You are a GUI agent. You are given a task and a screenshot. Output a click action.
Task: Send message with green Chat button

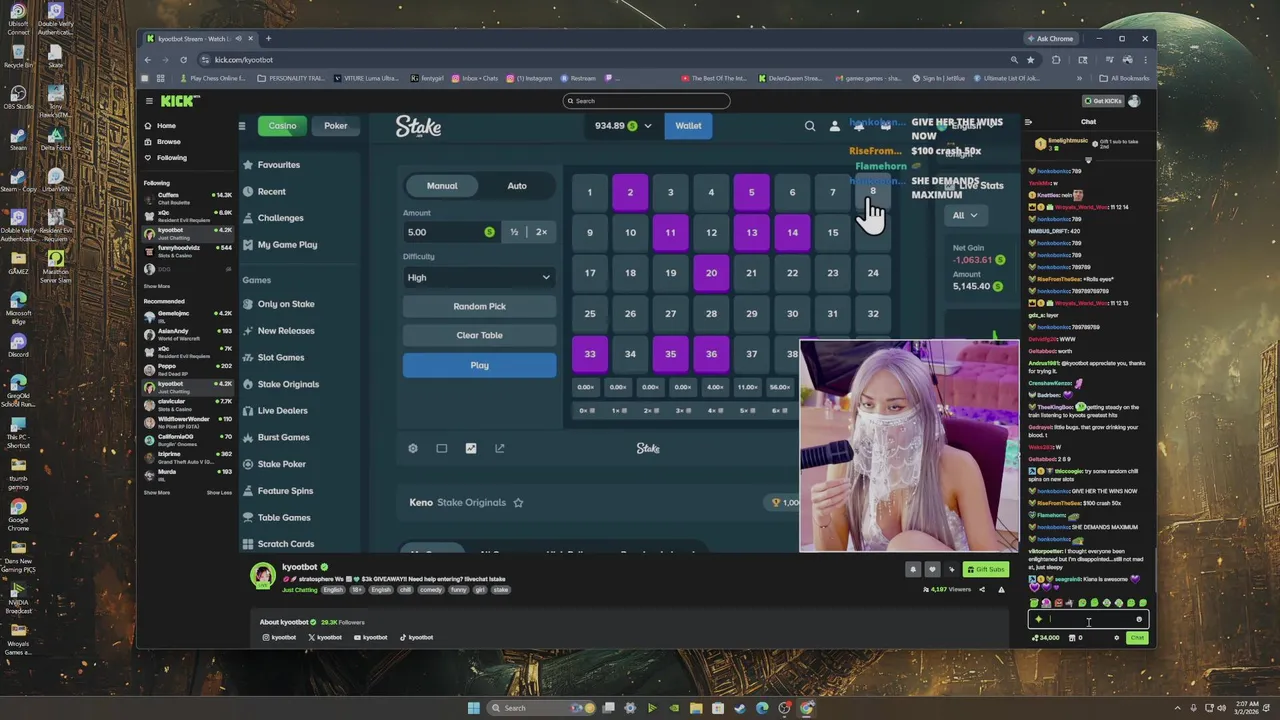1137,637
